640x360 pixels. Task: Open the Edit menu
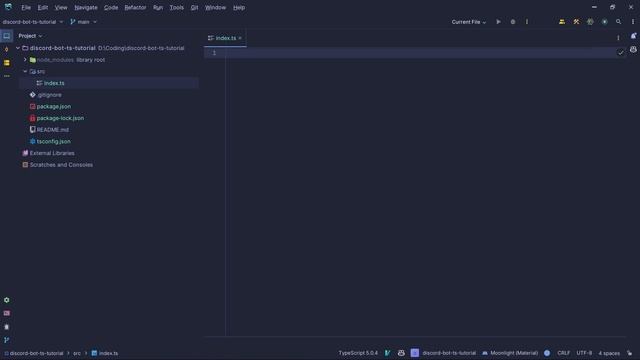point(43,7)
